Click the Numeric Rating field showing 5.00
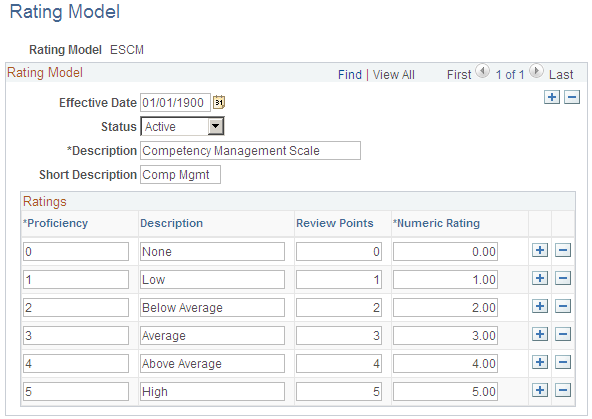The image size is (592, 419). [x=445, y=391]
